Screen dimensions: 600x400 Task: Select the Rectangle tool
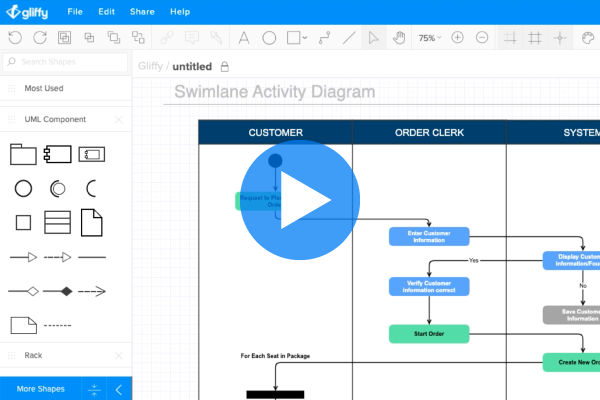tap(293, 38)
